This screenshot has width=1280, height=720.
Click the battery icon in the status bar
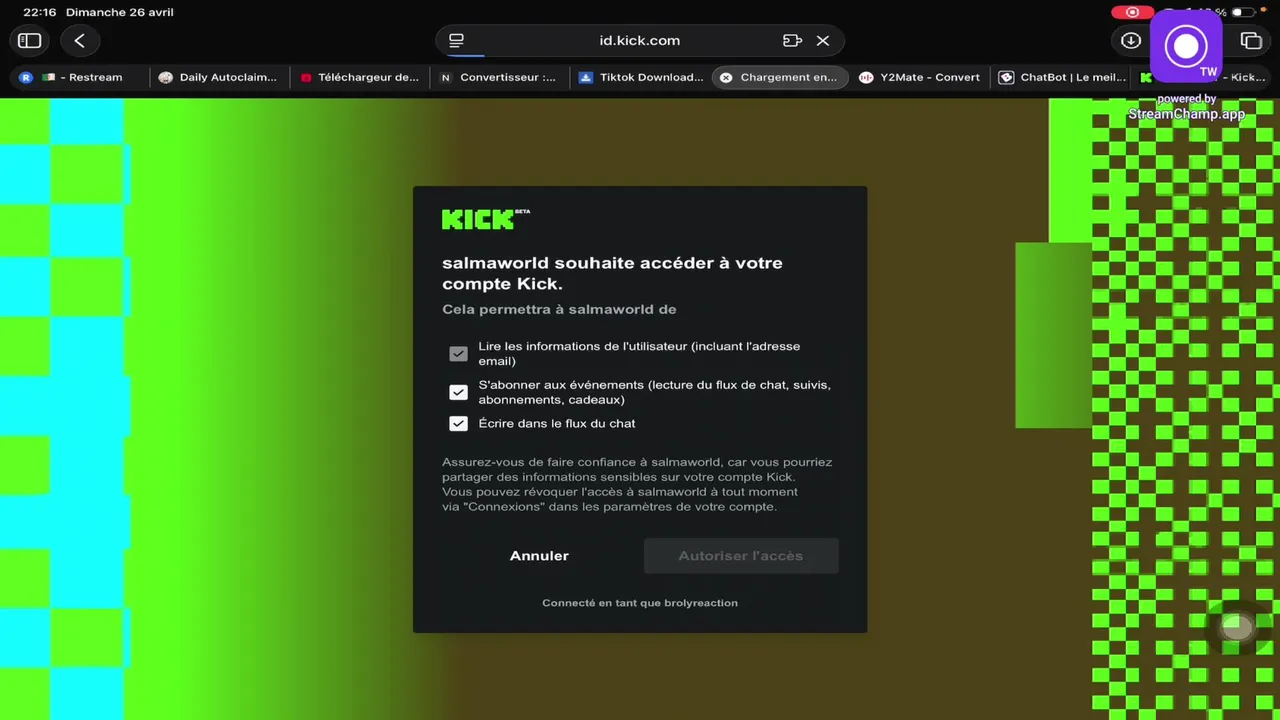pos(1243,12)
